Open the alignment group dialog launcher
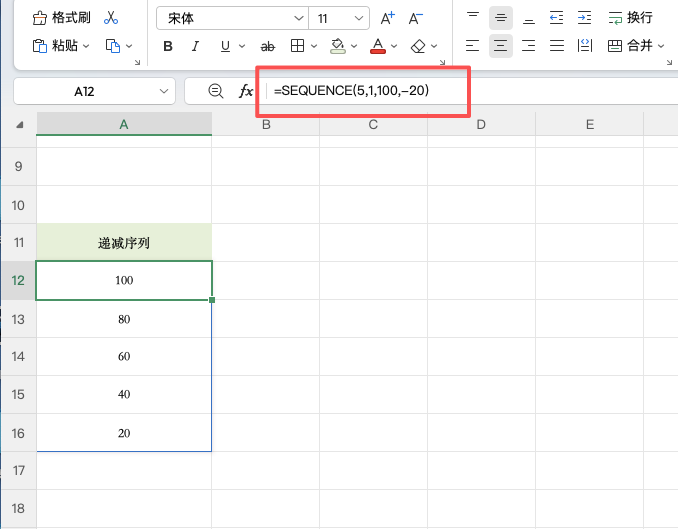The image size is (678, 529). tap(669, 63)
